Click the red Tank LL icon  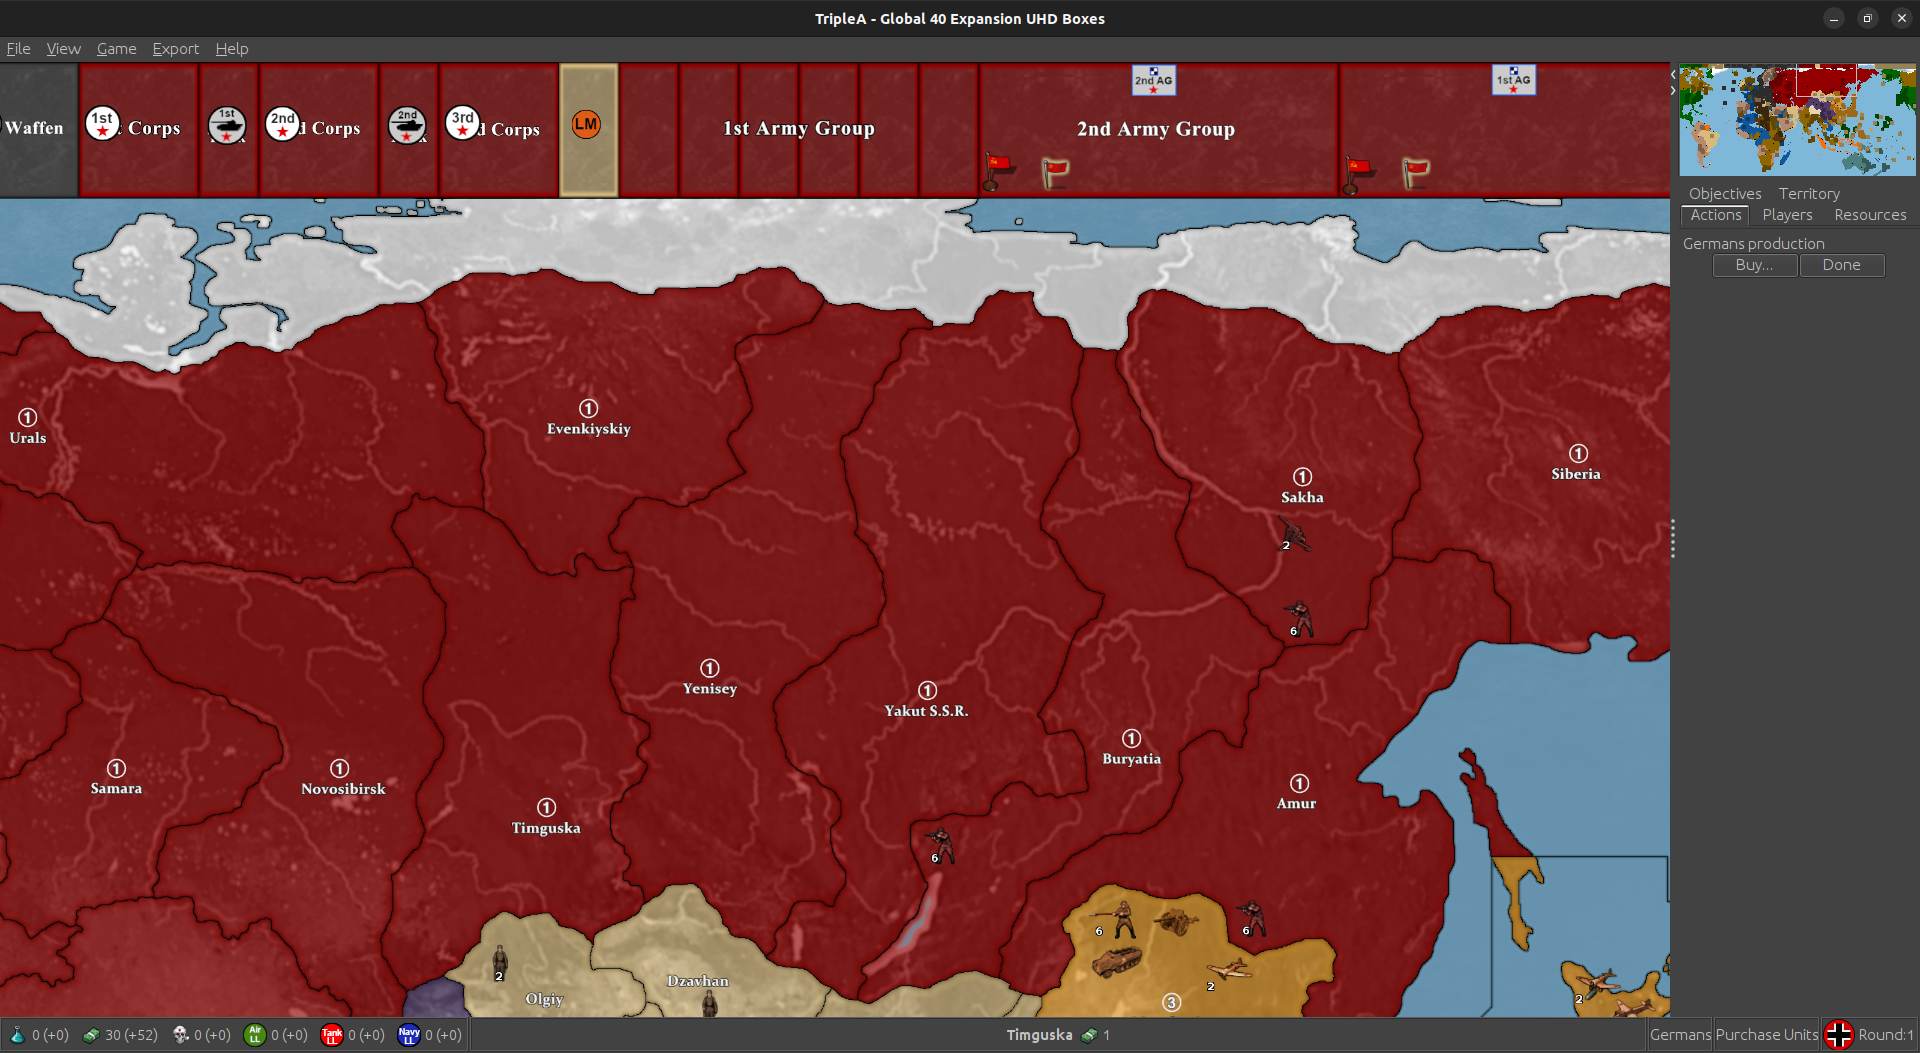(332, 1035)
